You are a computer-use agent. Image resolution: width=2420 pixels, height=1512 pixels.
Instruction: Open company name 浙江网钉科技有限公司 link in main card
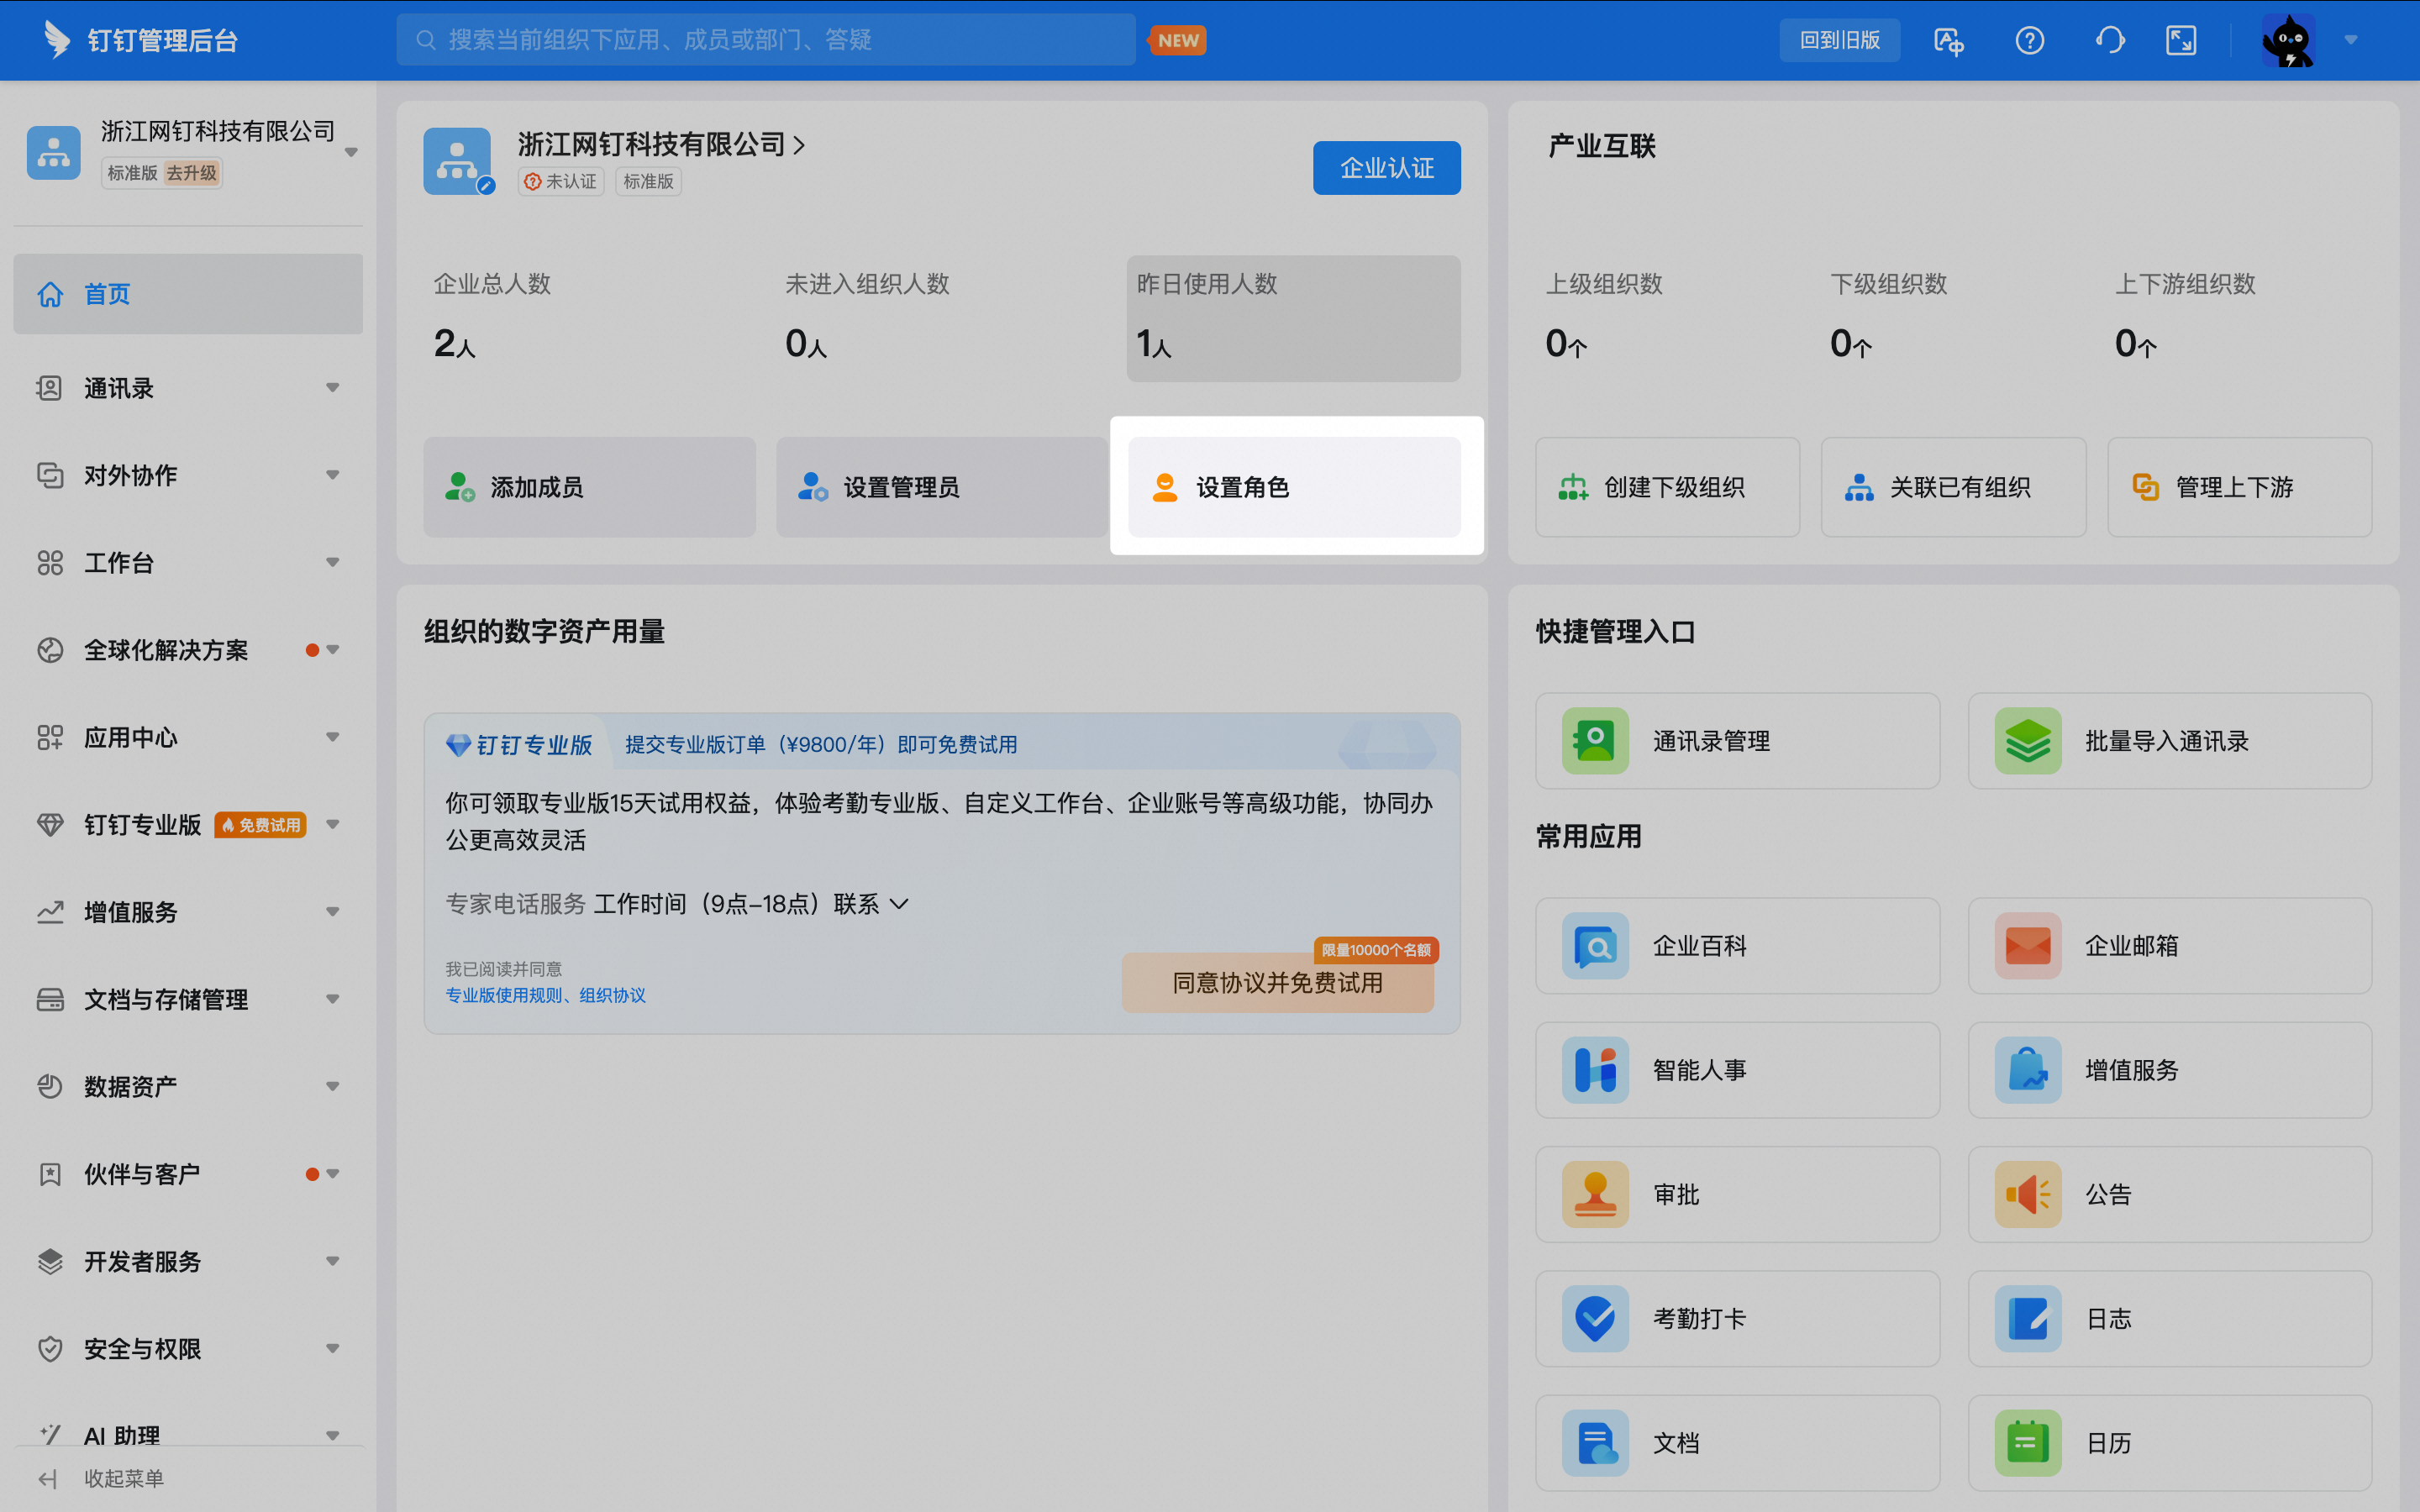[661, 145]
